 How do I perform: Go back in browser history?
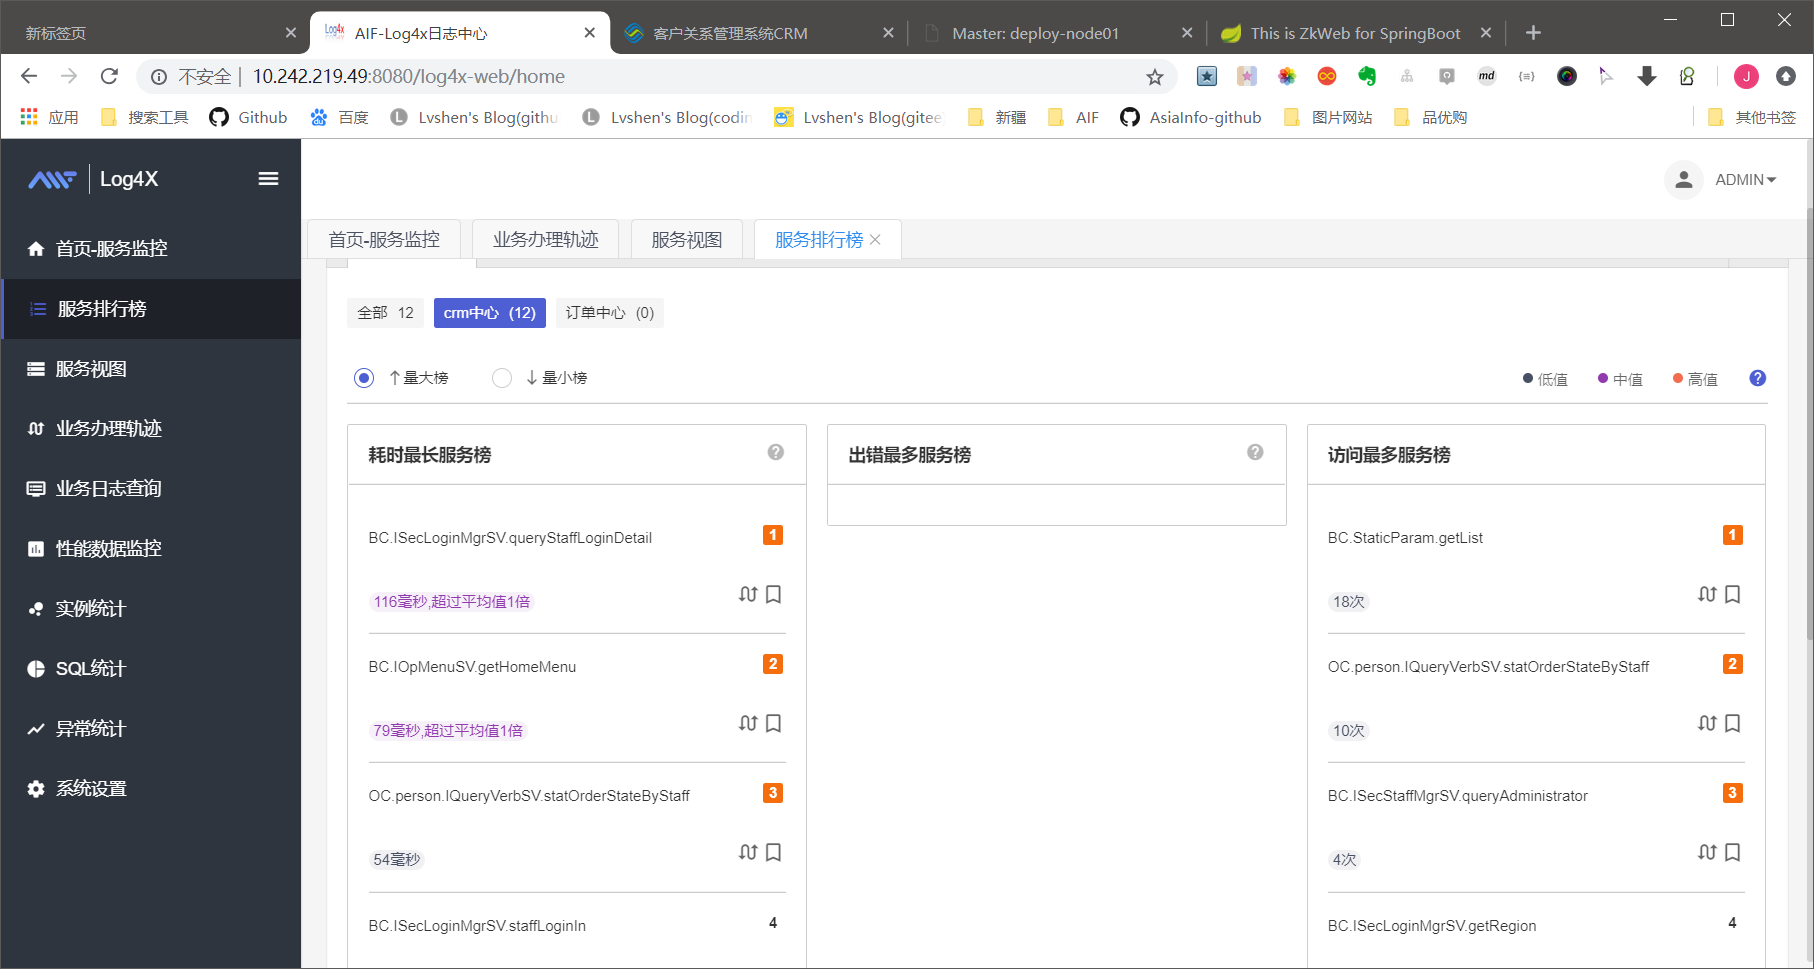click(x=29, y=76)
